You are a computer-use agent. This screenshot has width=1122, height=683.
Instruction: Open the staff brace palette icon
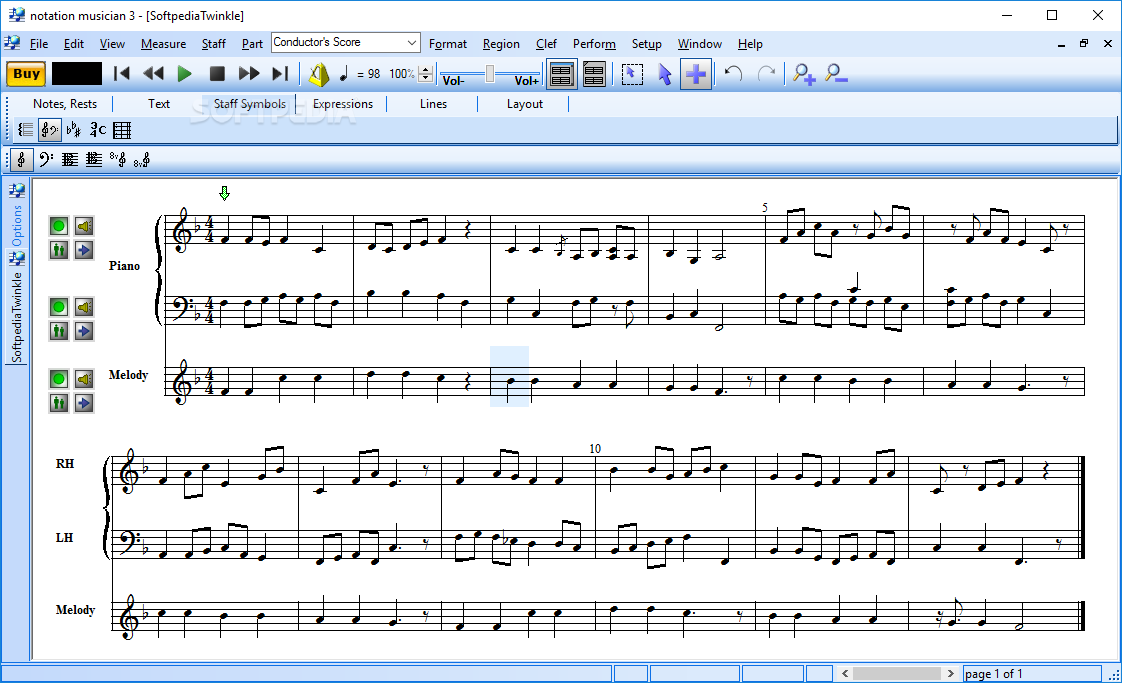26,130
